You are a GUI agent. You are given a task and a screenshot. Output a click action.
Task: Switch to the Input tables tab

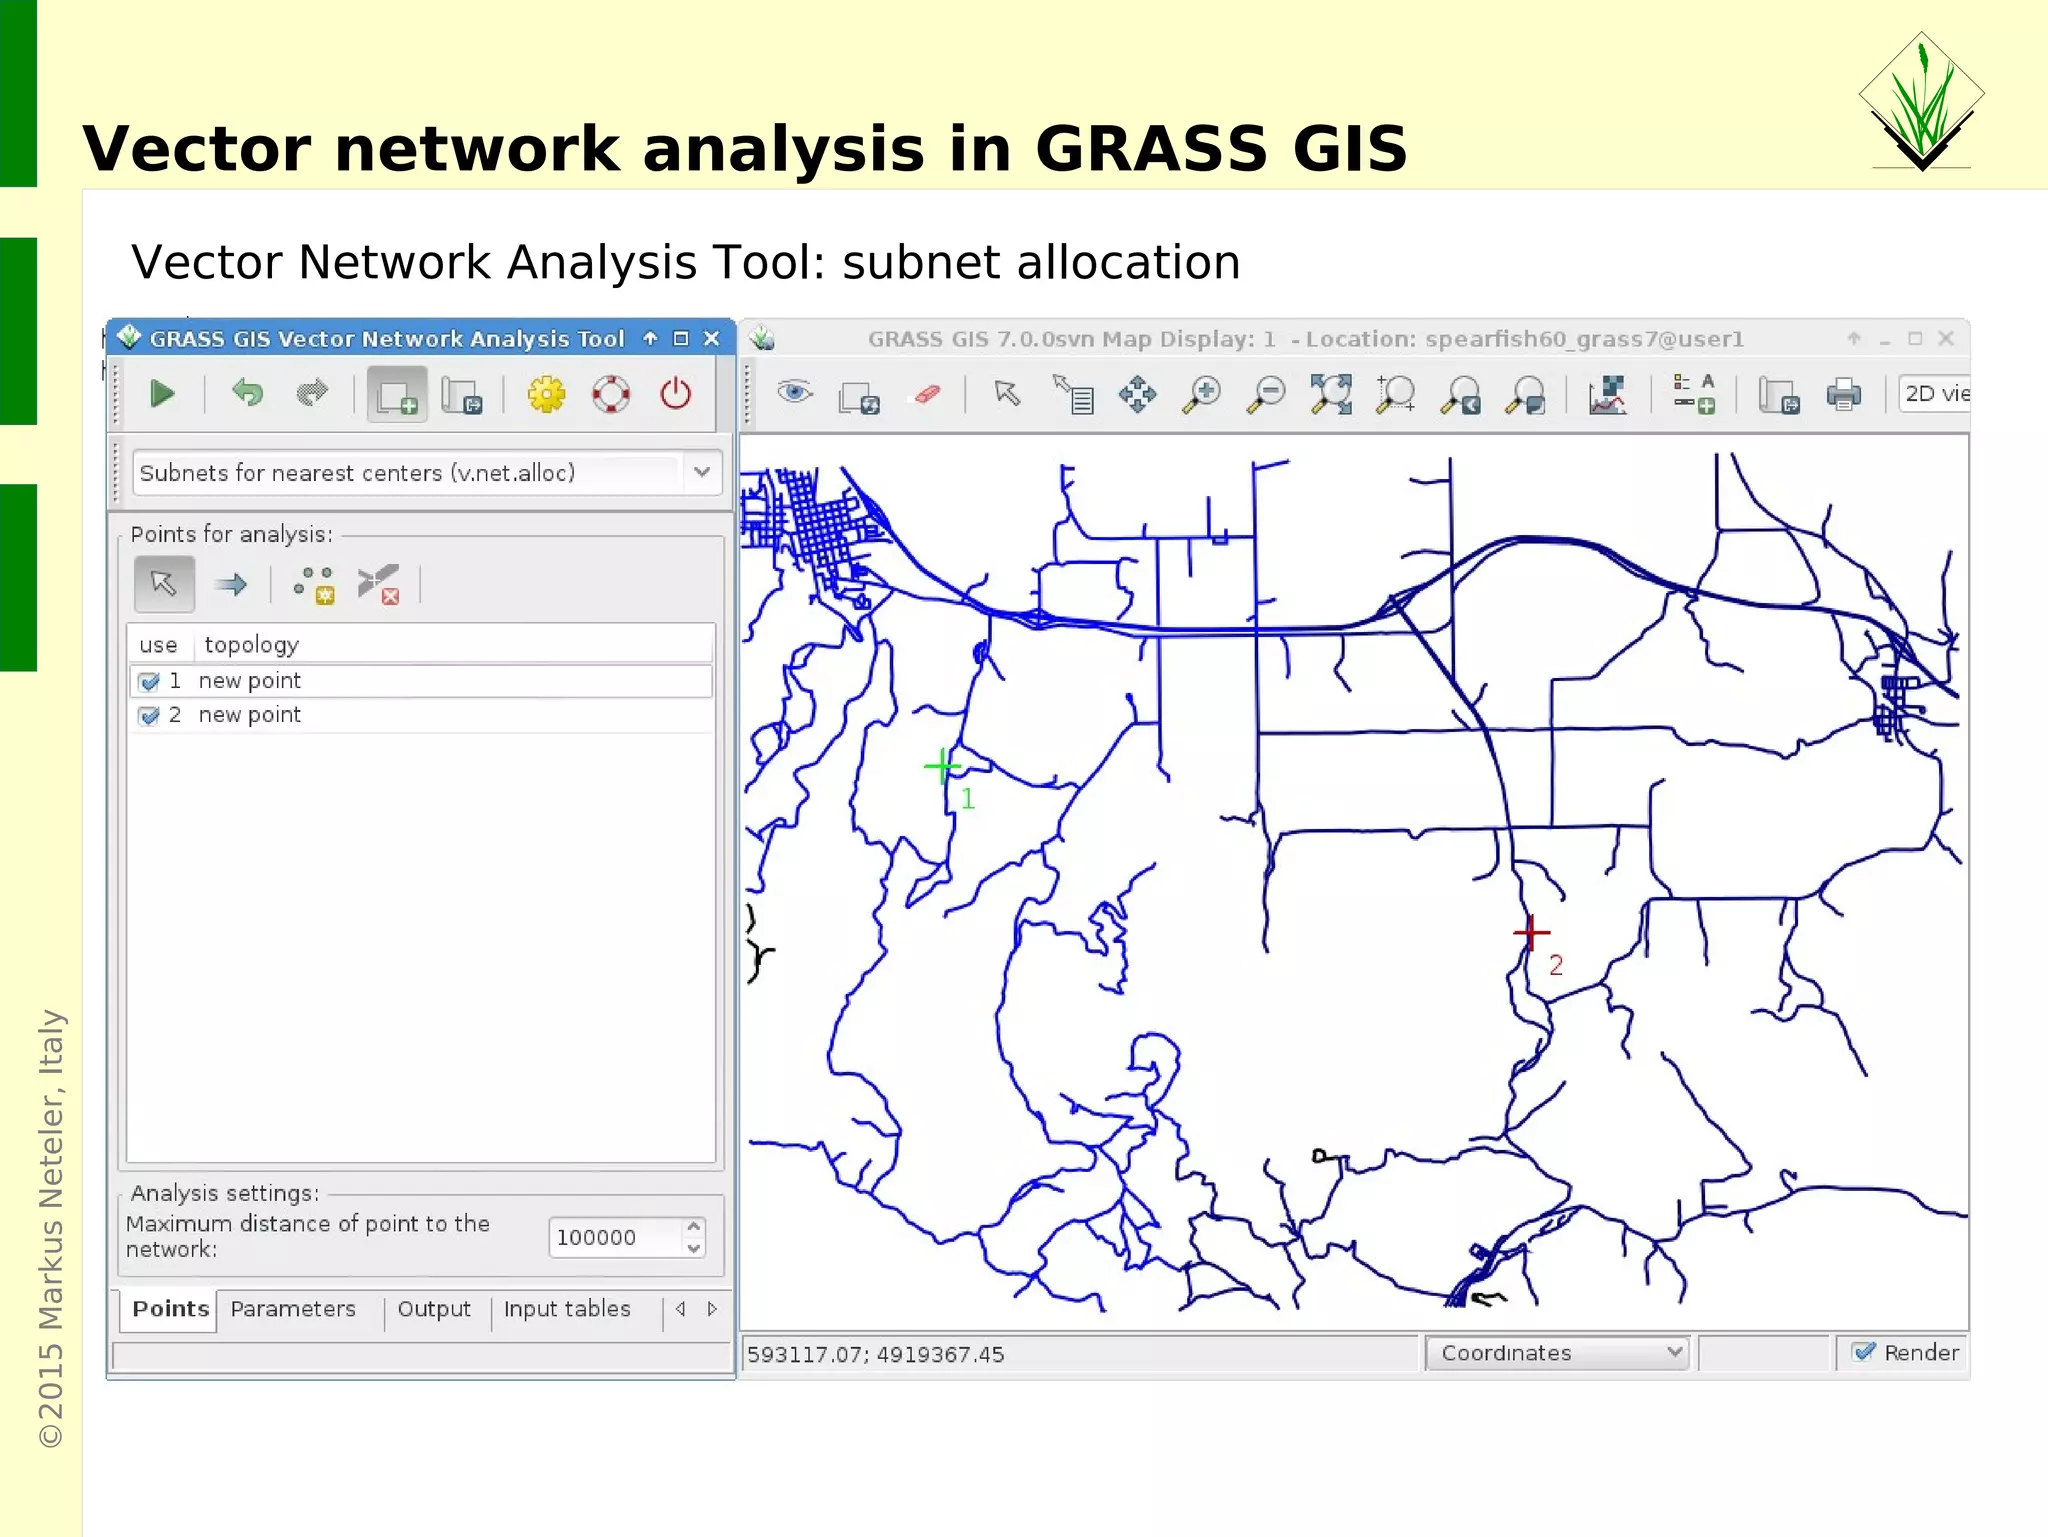click(x=567, y=1309)
